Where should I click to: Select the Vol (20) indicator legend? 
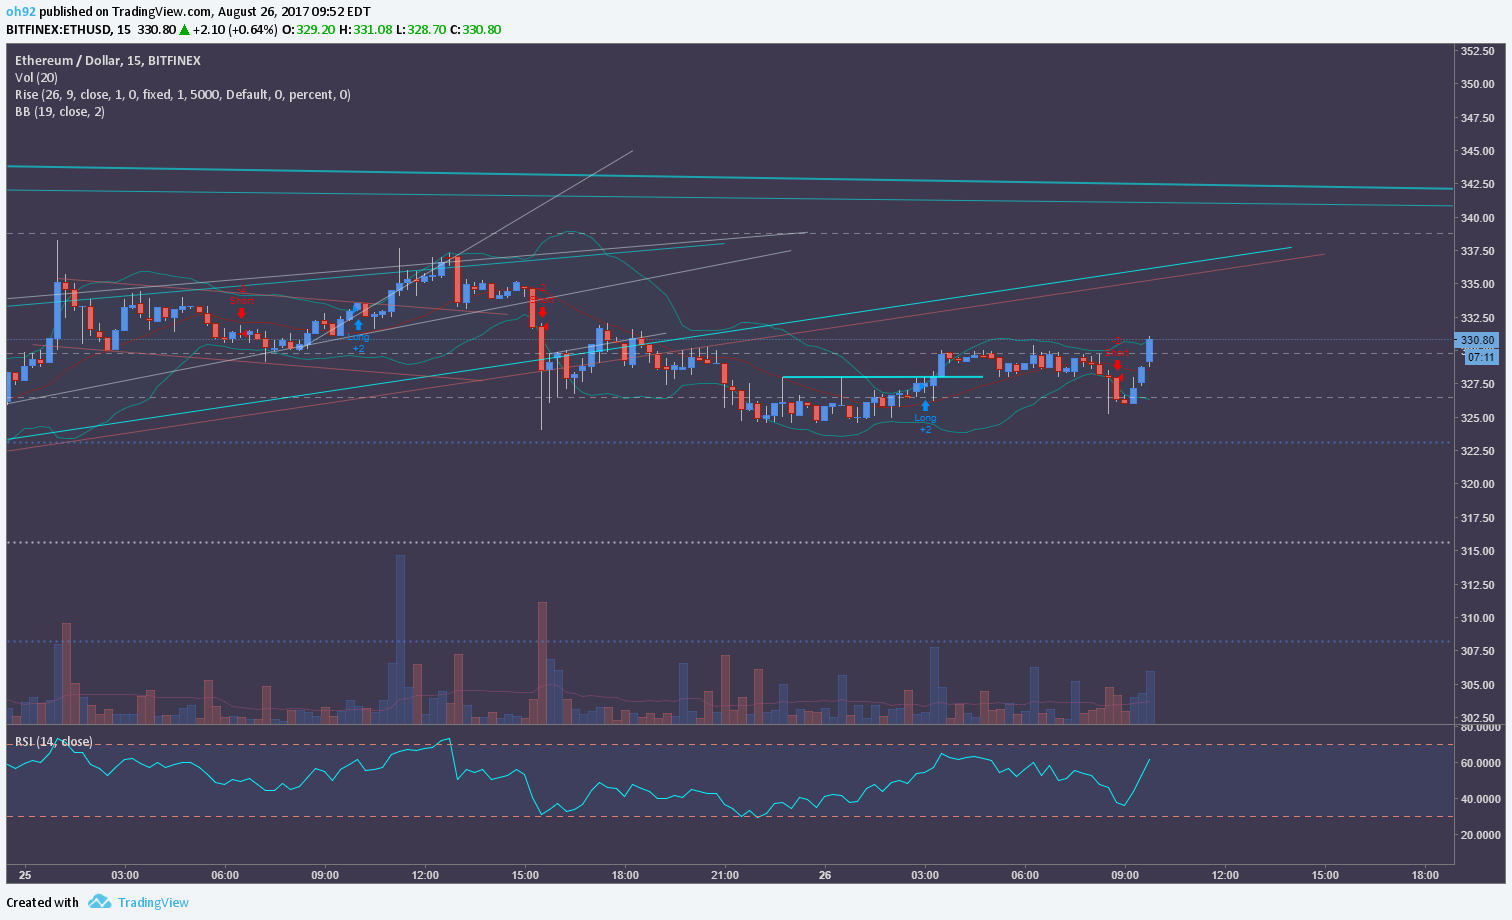pyautogui.click(x=36, y=78)
